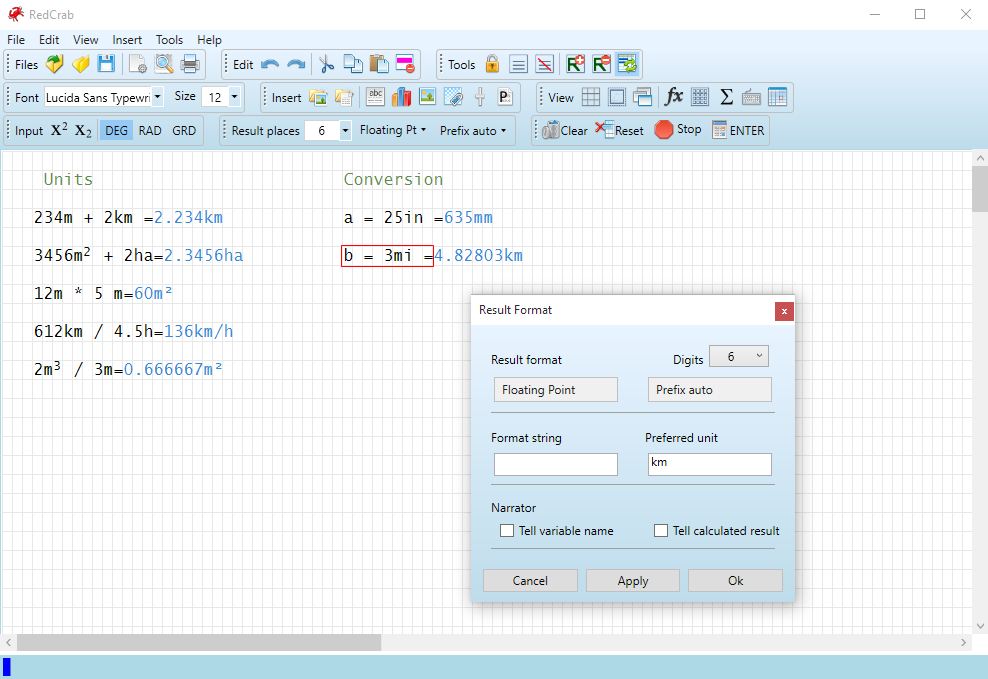Open the Floating Pt dropdown in toolbar
The height and width of the screenshot is (679, 988).
(393, 130)
